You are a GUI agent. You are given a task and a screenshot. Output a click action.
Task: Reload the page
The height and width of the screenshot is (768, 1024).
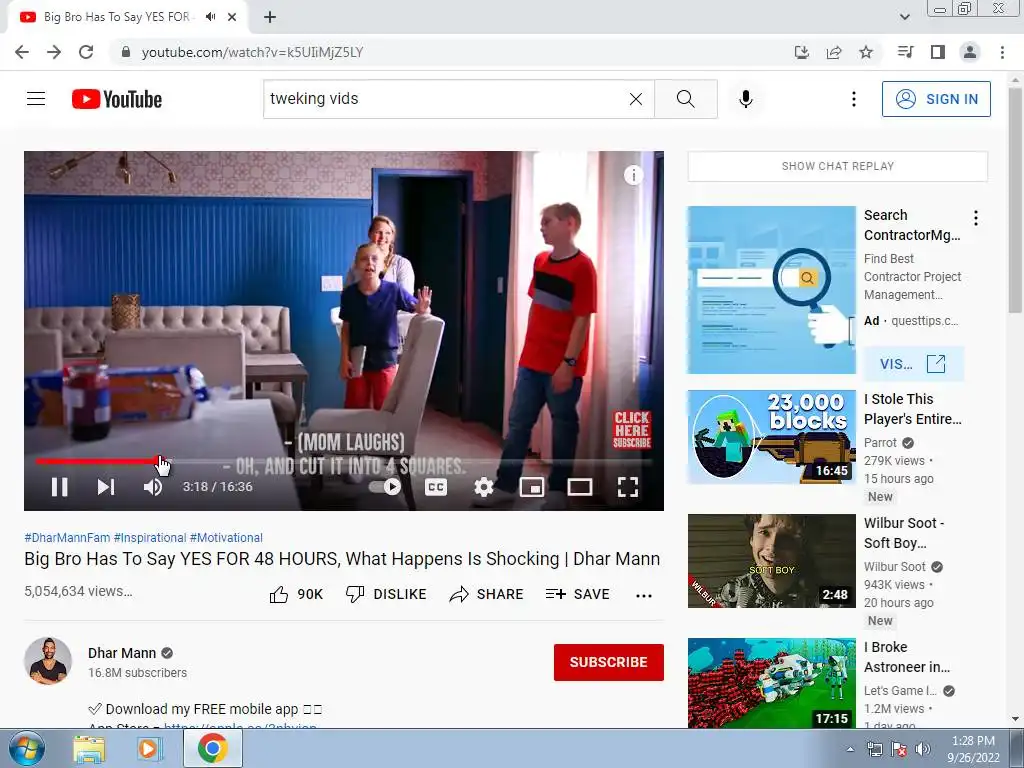click(86, 52)
